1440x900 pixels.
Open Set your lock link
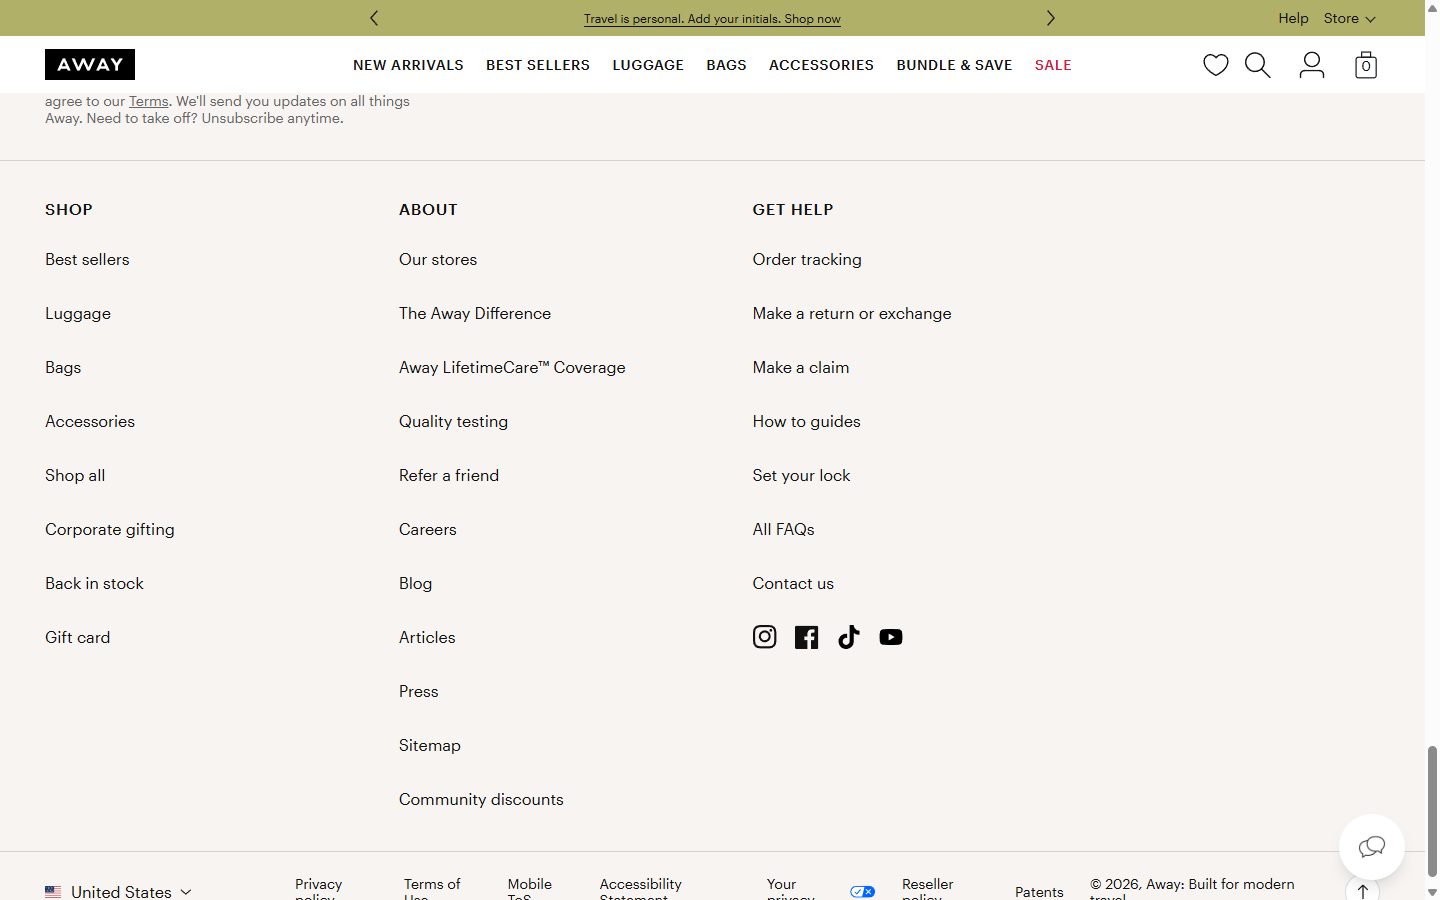801,475
